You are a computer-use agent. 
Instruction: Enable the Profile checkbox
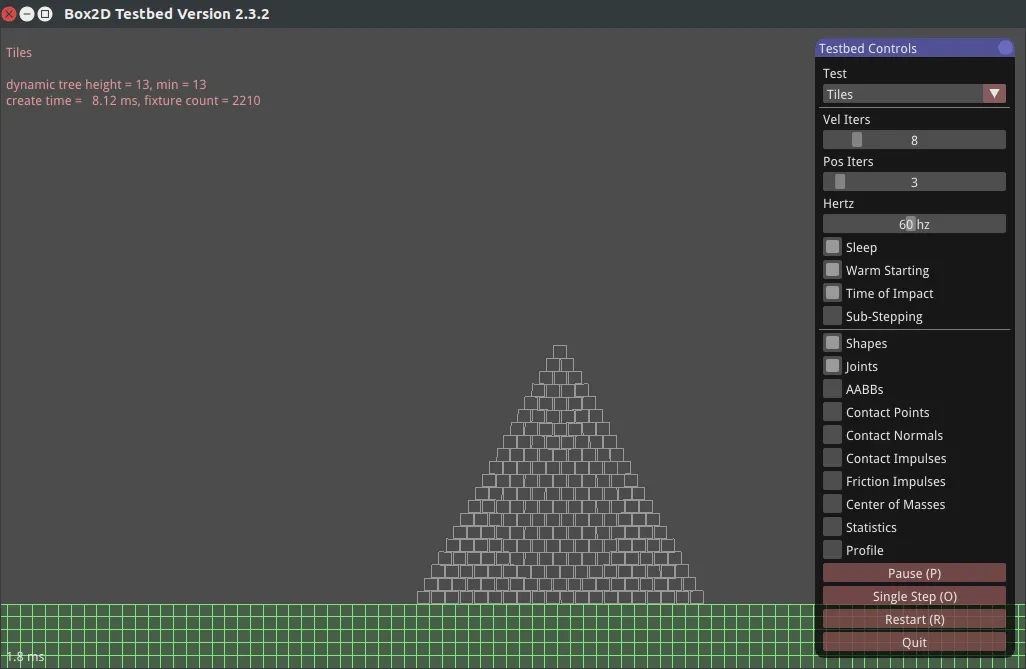coord(832,549)
